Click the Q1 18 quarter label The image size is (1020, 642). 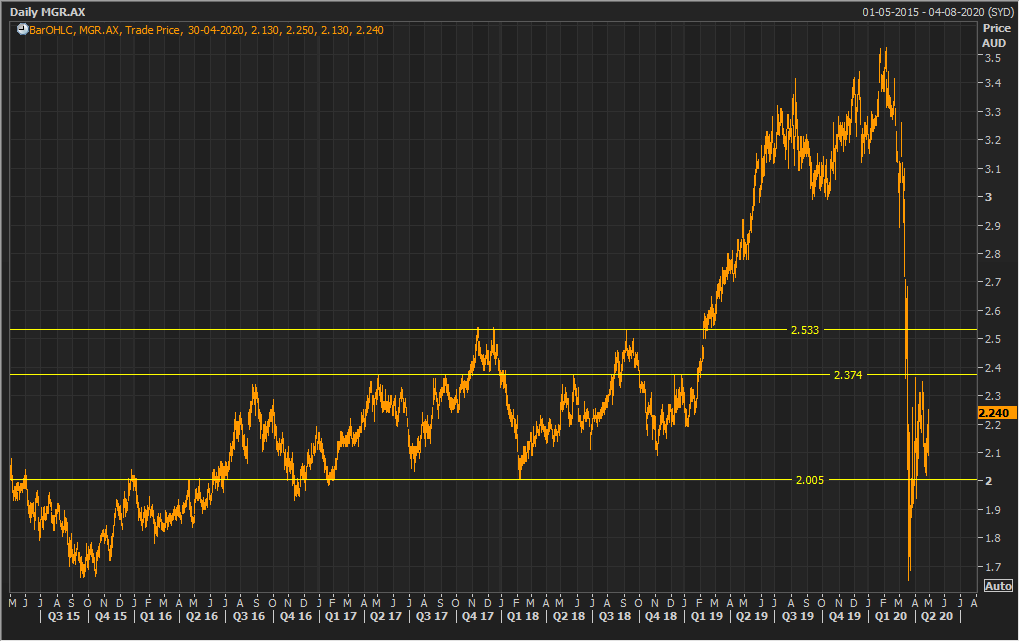pos(523,616)
